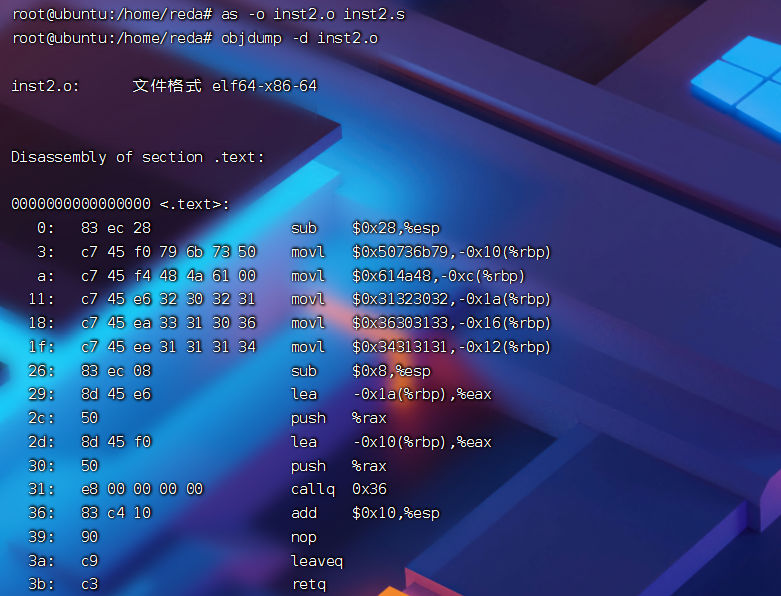
Task: Click the address label '3b:'
Action: (x=41, y=584)
